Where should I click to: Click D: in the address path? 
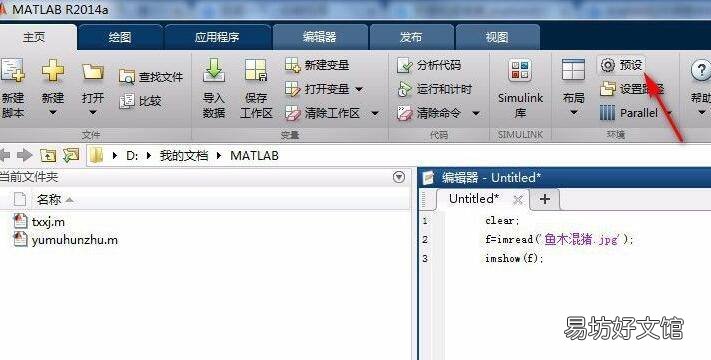click(x=132, y=156)
